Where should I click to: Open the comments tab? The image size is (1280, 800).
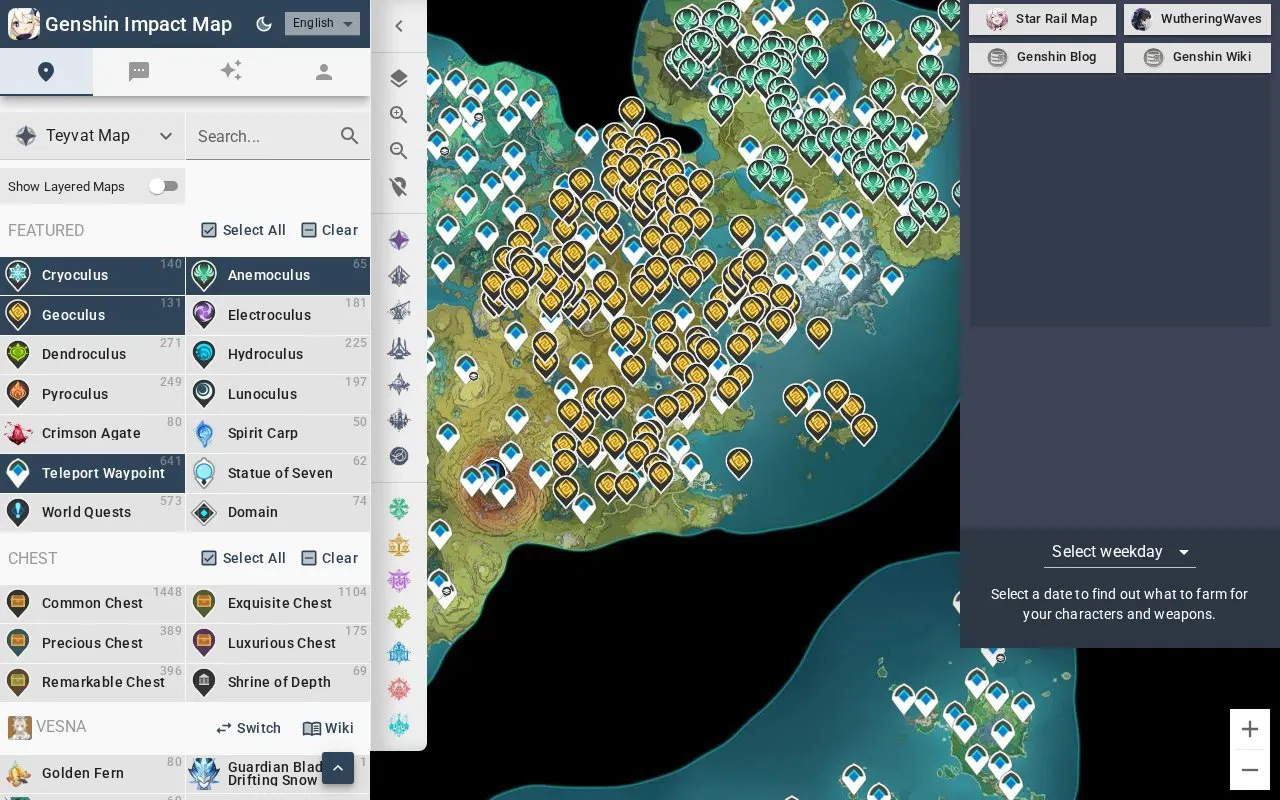coord(139,72)
